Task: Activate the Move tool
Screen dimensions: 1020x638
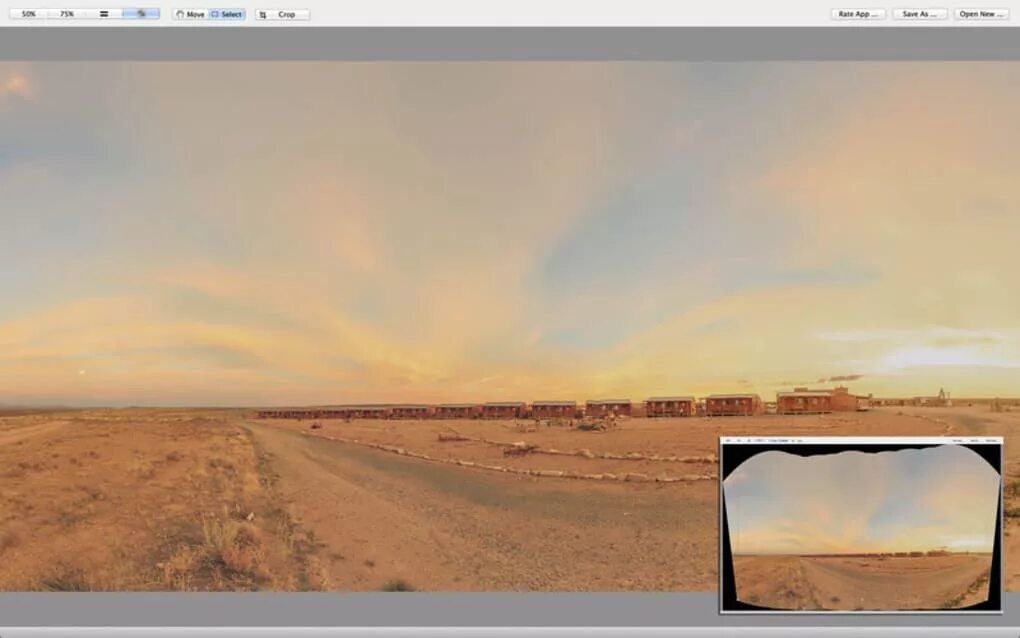Action: click(x=191, y=14)
